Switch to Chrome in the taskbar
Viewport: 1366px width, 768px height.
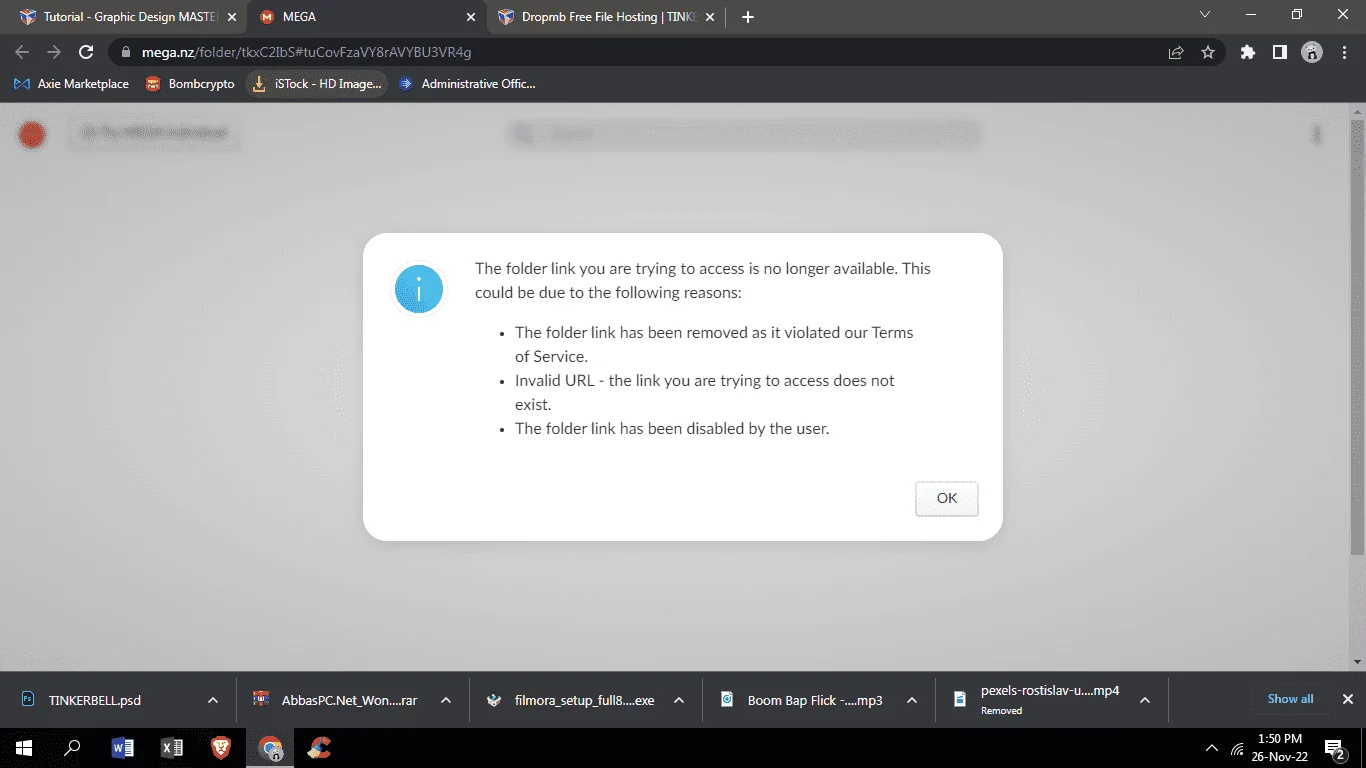click(270, 748)
